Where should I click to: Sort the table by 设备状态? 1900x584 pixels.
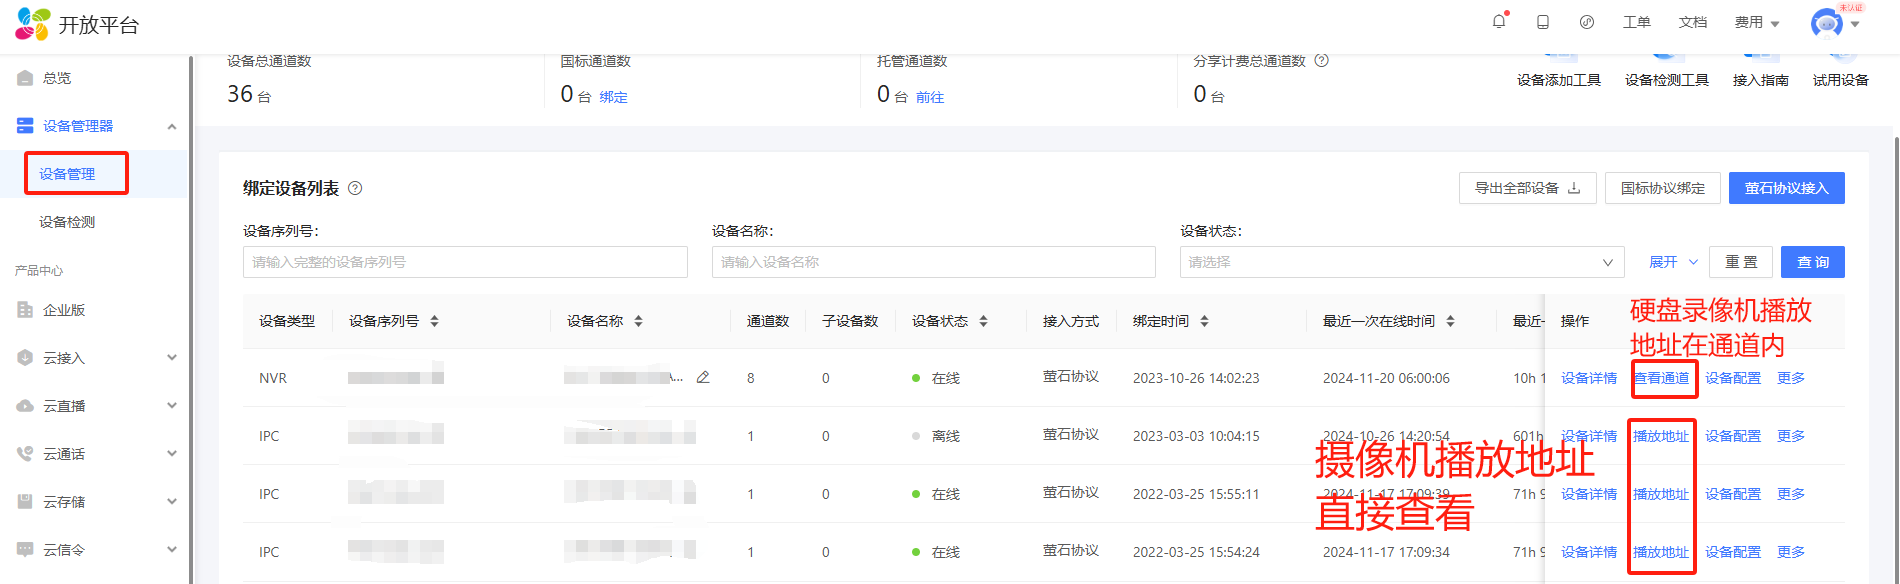983,321
